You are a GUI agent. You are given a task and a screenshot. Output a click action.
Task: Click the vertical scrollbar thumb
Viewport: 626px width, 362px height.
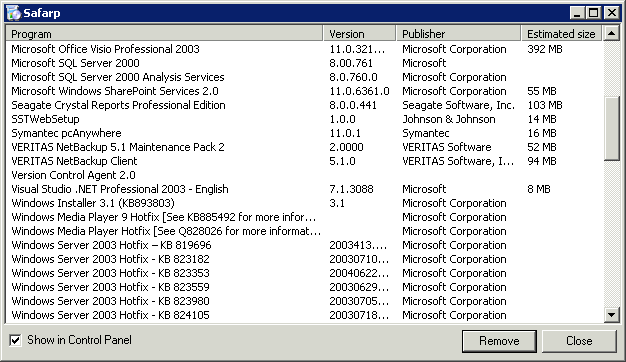[x=611, y=129]
